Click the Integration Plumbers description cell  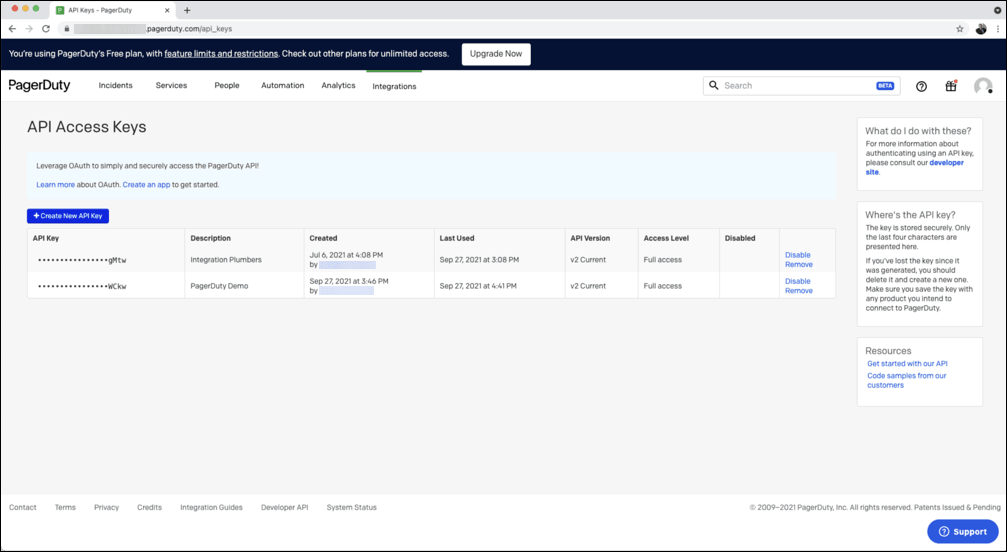point(226,260)
